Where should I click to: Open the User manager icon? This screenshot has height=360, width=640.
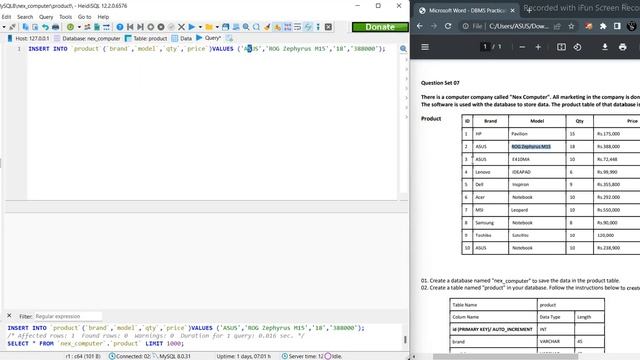tap(87, 27)
